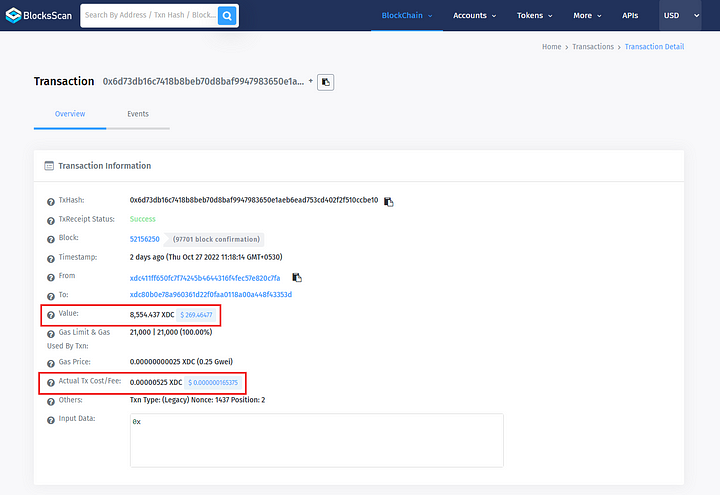Screen dimensions: 720x495
Task: Expand the Tokens dropdown menu
Action: coord(535,16)
